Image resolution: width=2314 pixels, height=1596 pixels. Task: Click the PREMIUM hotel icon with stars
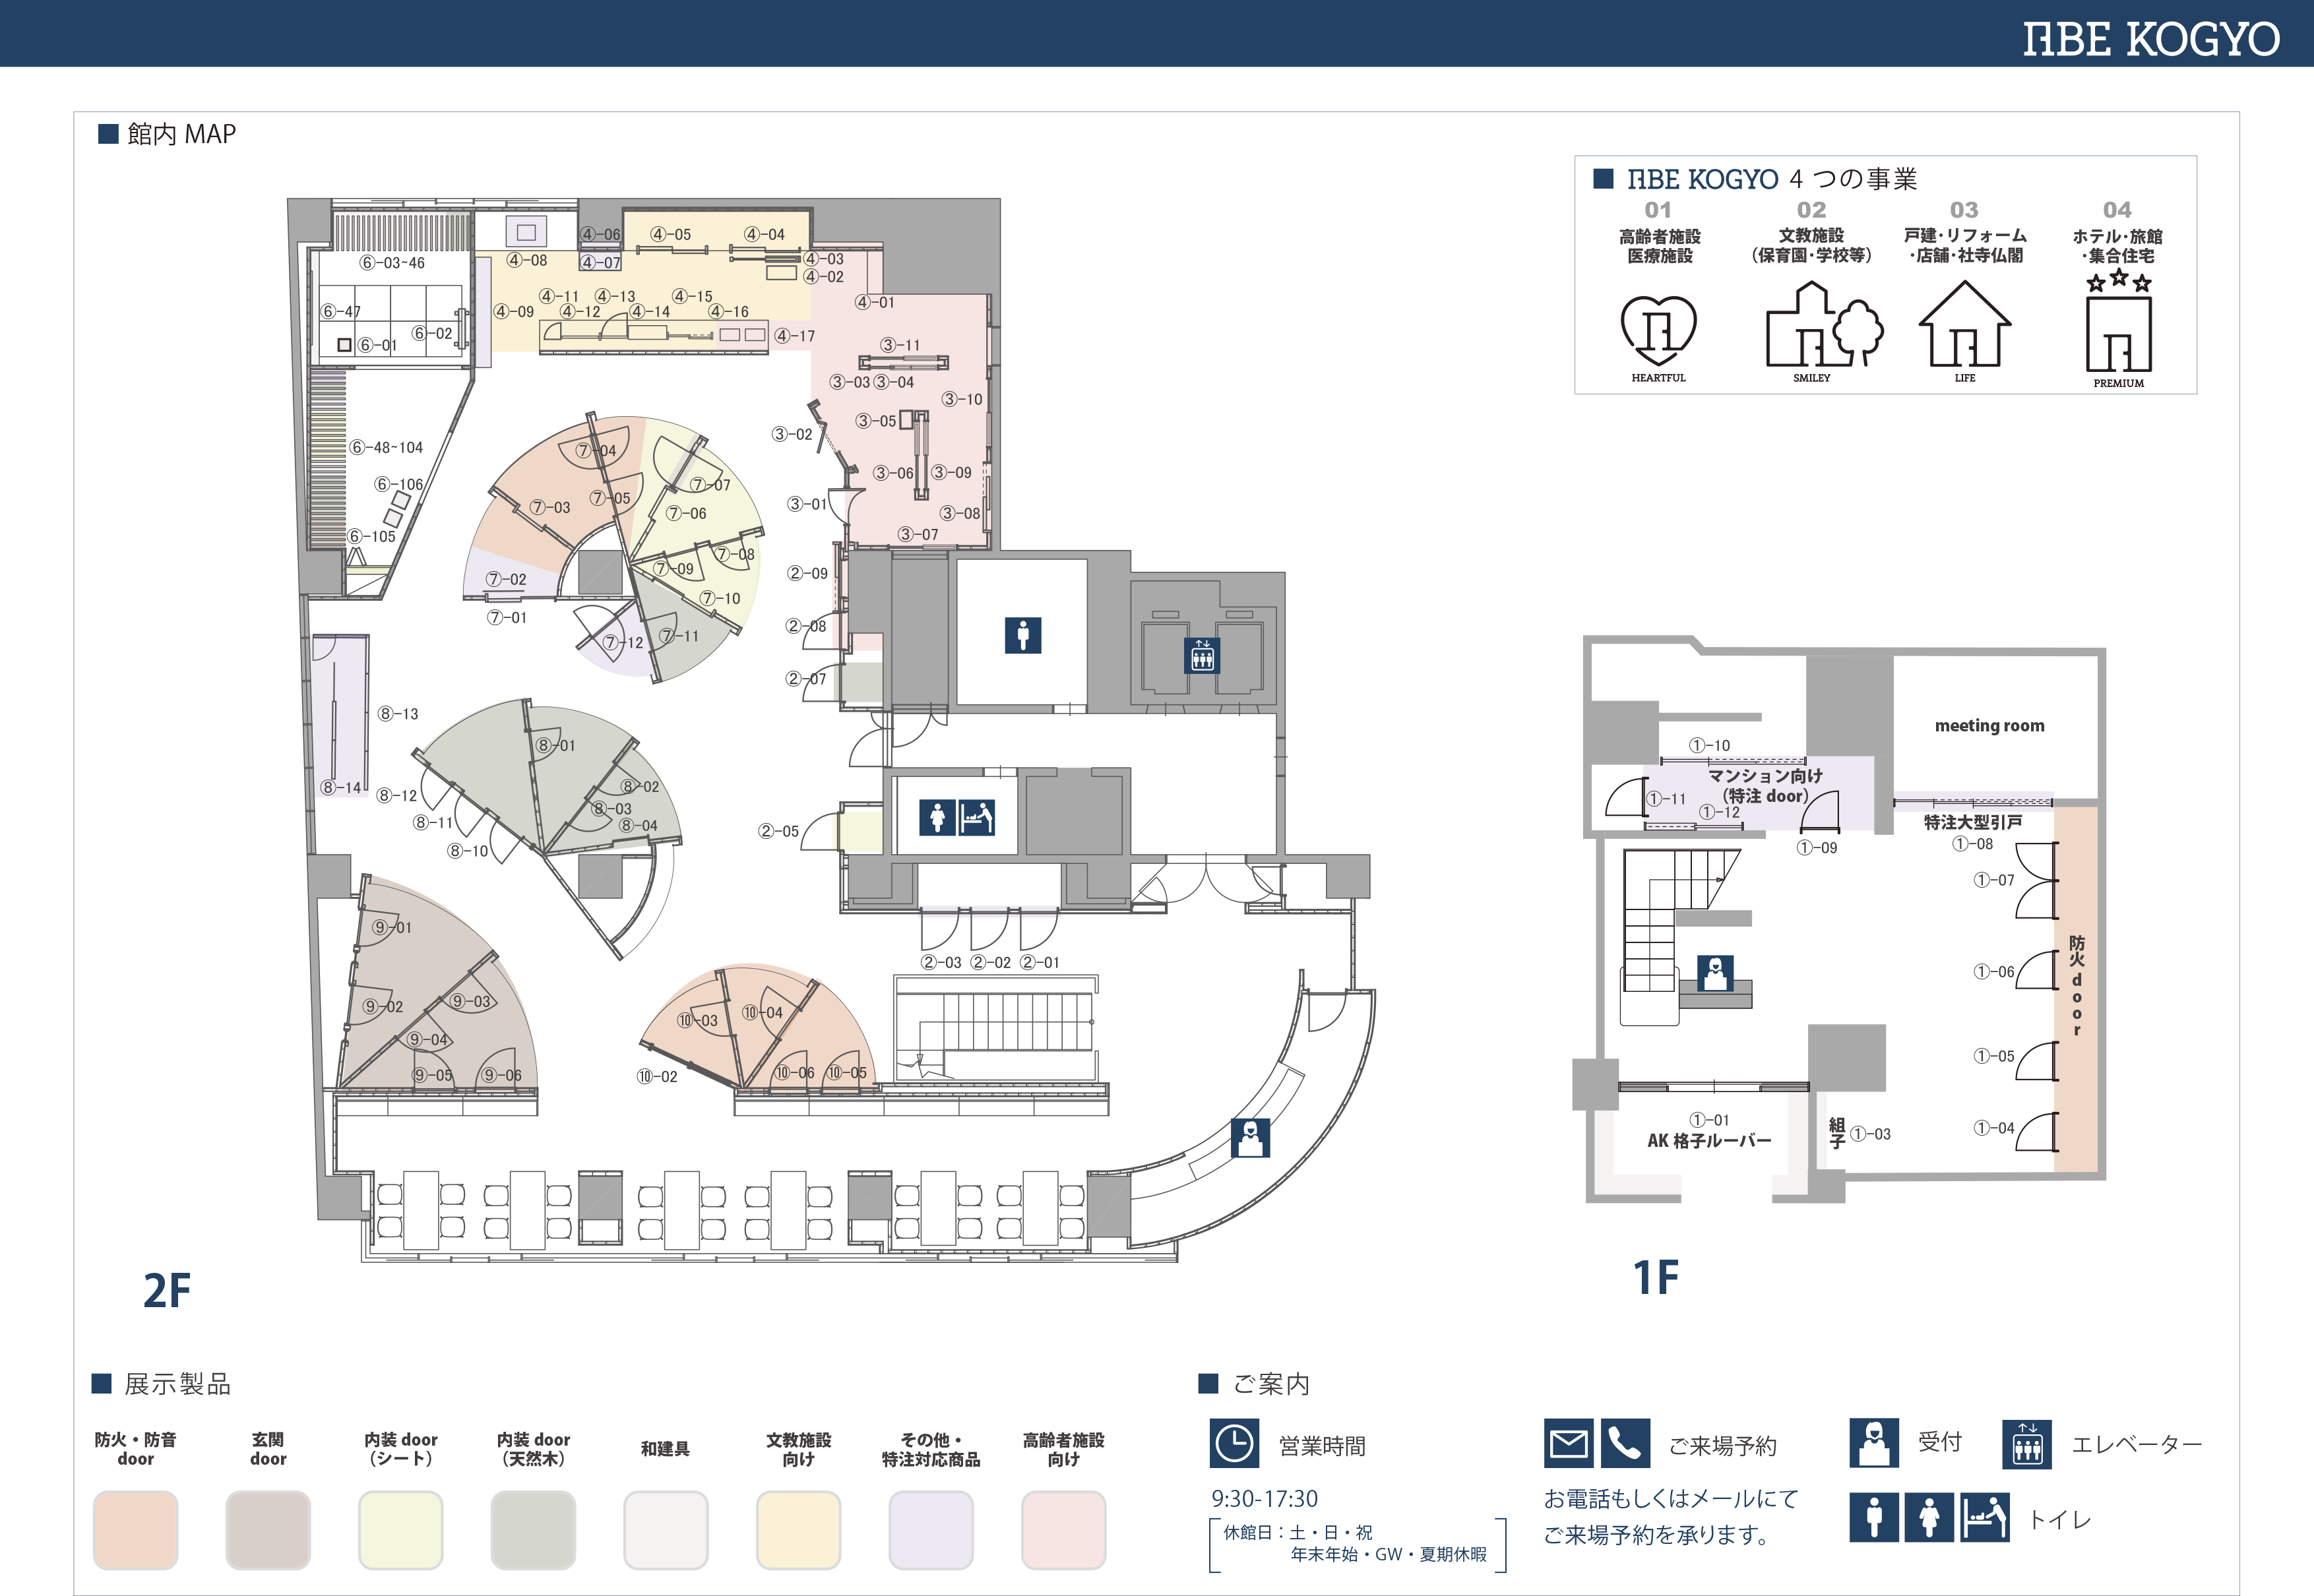pos(2118,326)
